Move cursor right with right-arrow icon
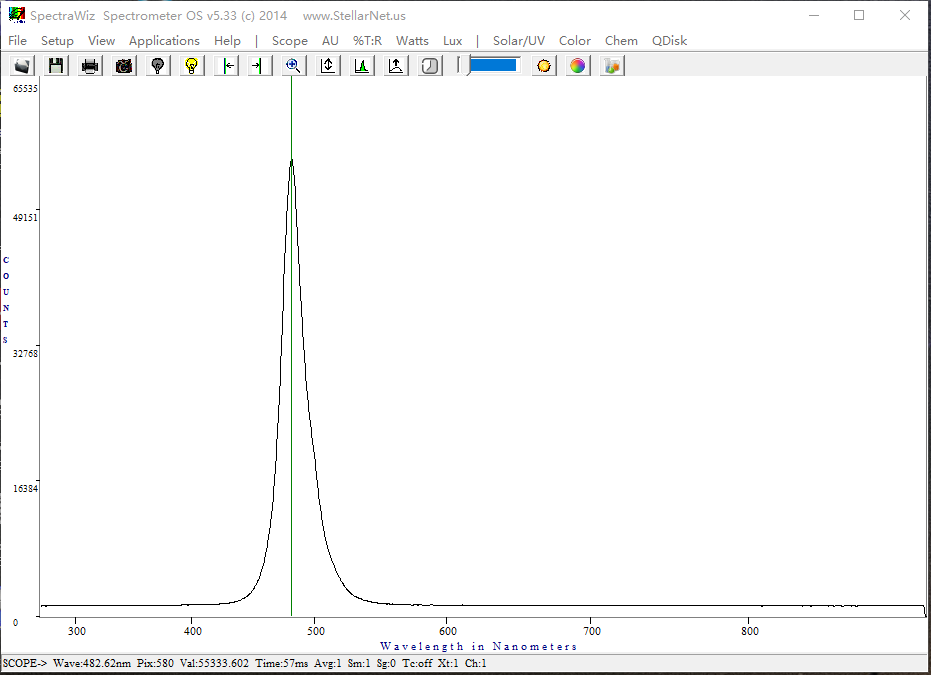The image size is (931, 675). click(258, 66)
